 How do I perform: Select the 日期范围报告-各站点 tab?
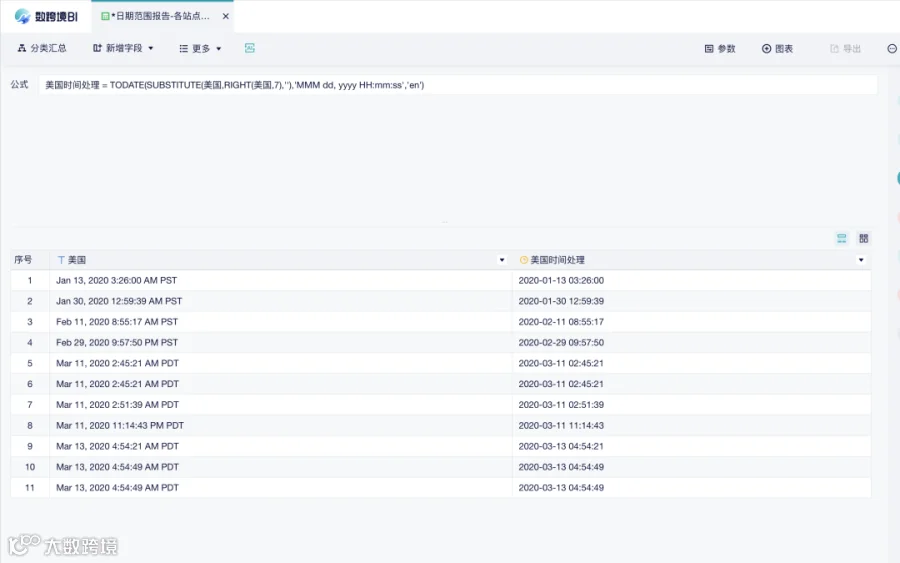[156, 16]
